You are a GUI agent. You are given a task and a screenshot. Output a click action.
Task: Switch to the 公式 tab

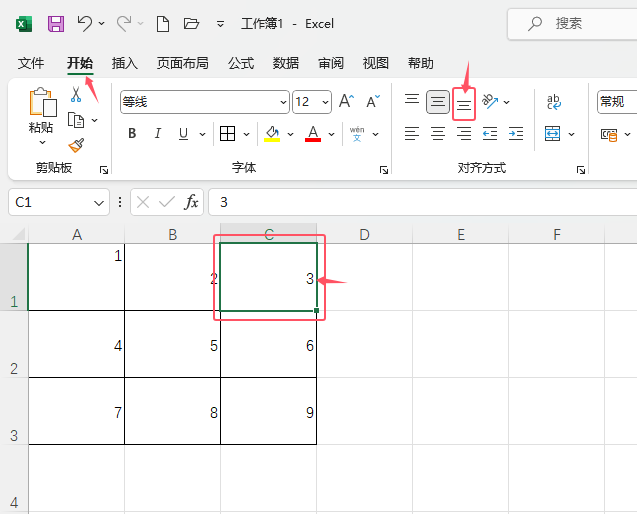[x=241, y=63]
